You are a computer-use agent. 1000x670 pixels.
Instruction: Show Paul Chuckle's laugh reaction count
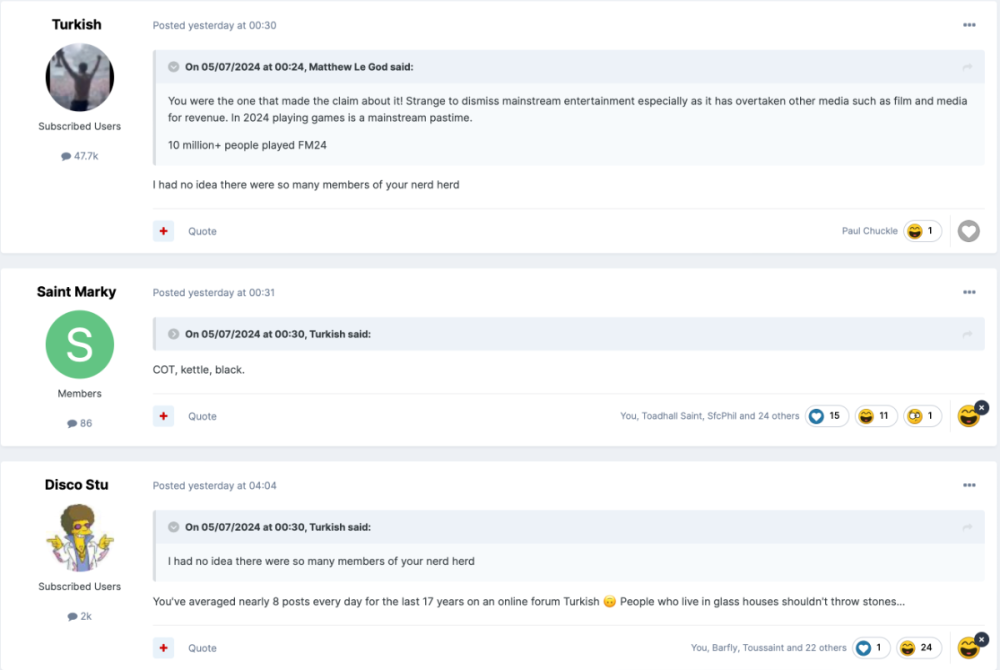click(x=922, y=231)
